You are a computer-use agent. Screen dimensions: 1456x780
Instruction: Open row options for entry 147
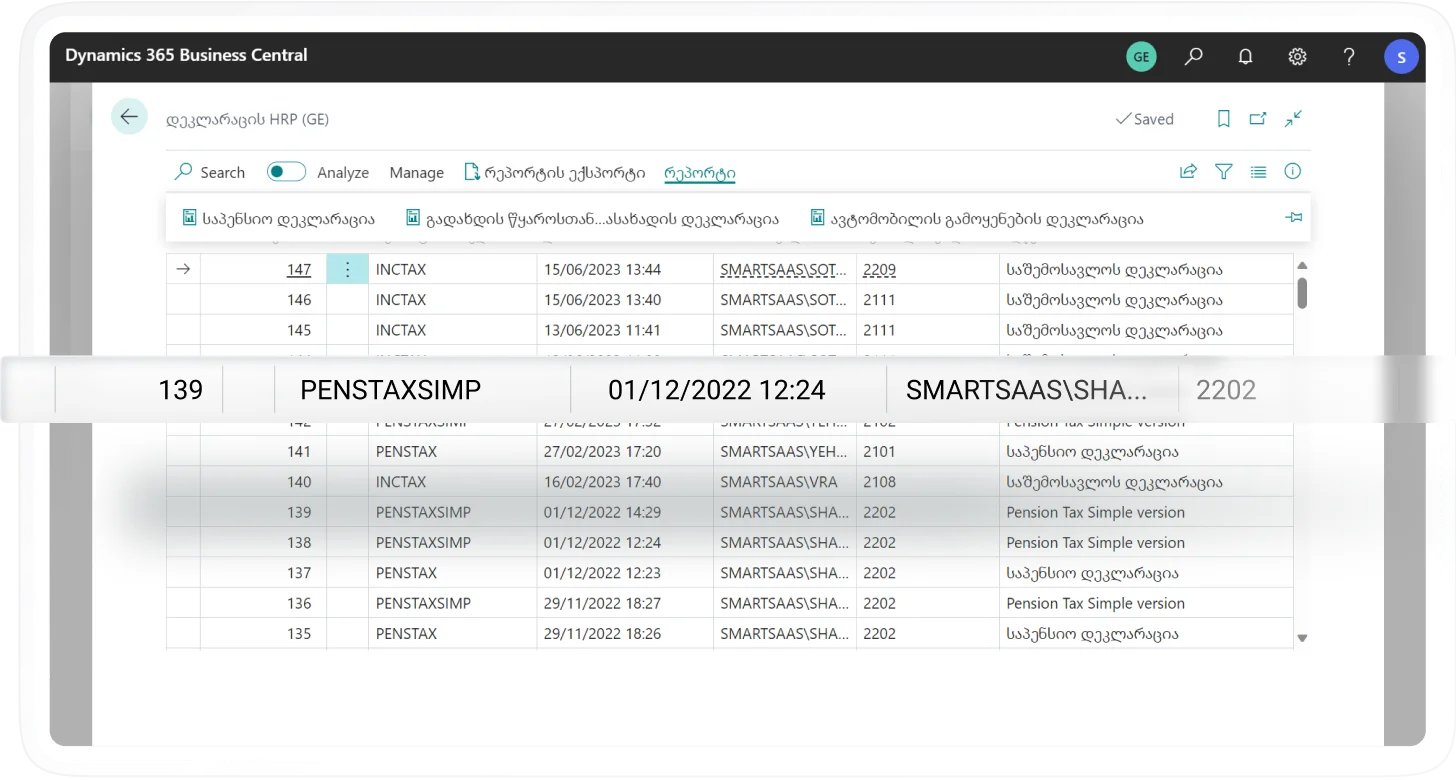pyautogui.click(x=347, y=269)
